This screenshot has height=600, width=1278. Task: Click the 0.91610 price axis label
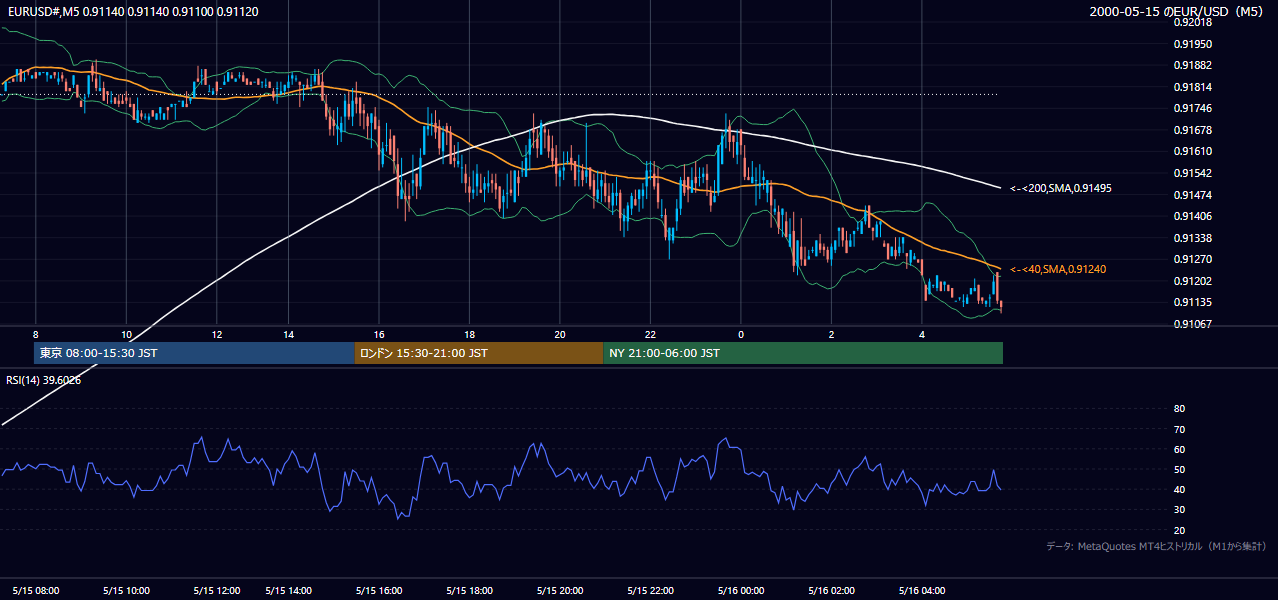tap(1194, 151)
